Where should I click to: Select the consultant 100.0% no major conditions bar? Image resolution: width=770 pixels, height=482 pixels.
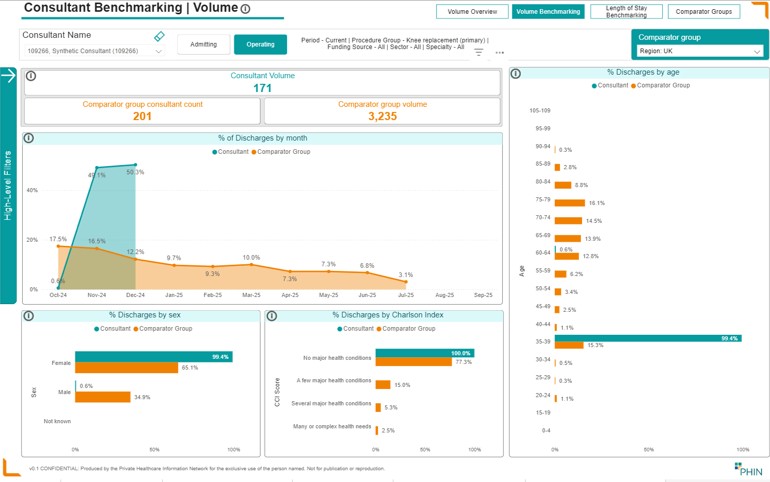point(425,353)
